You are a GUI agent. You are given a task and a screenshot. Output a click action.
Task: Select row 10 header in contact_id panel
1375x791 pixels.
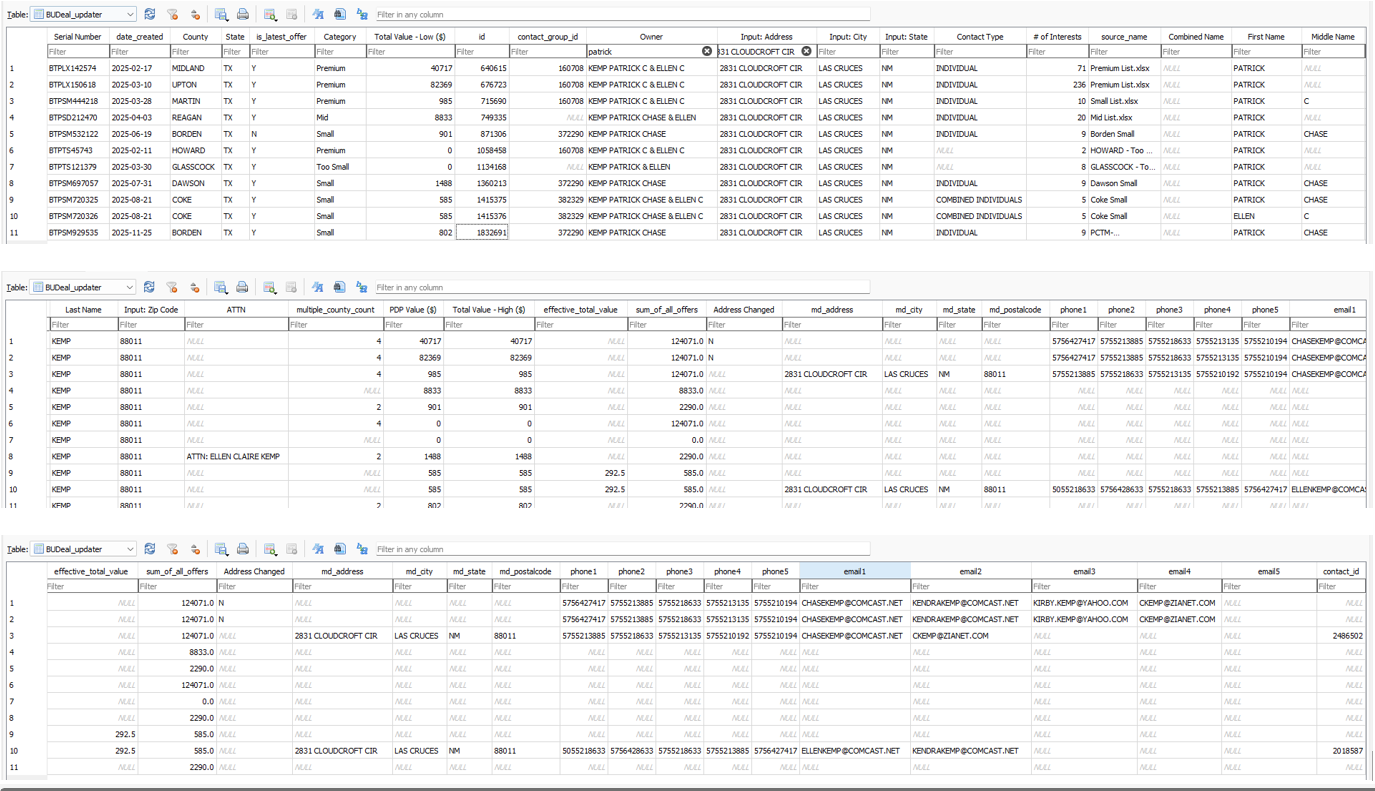point(27,750)
